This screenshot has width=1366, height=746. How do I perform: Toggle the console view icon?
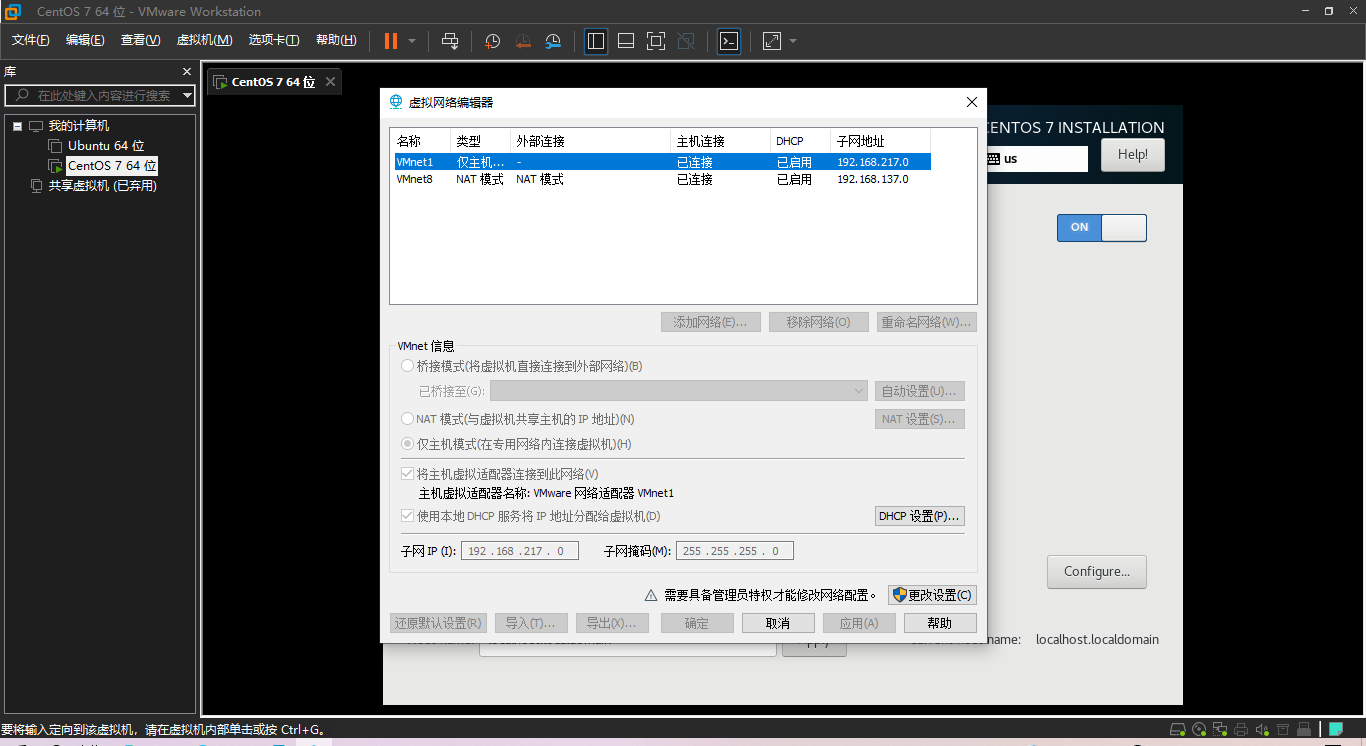click(x=730, y=41)
